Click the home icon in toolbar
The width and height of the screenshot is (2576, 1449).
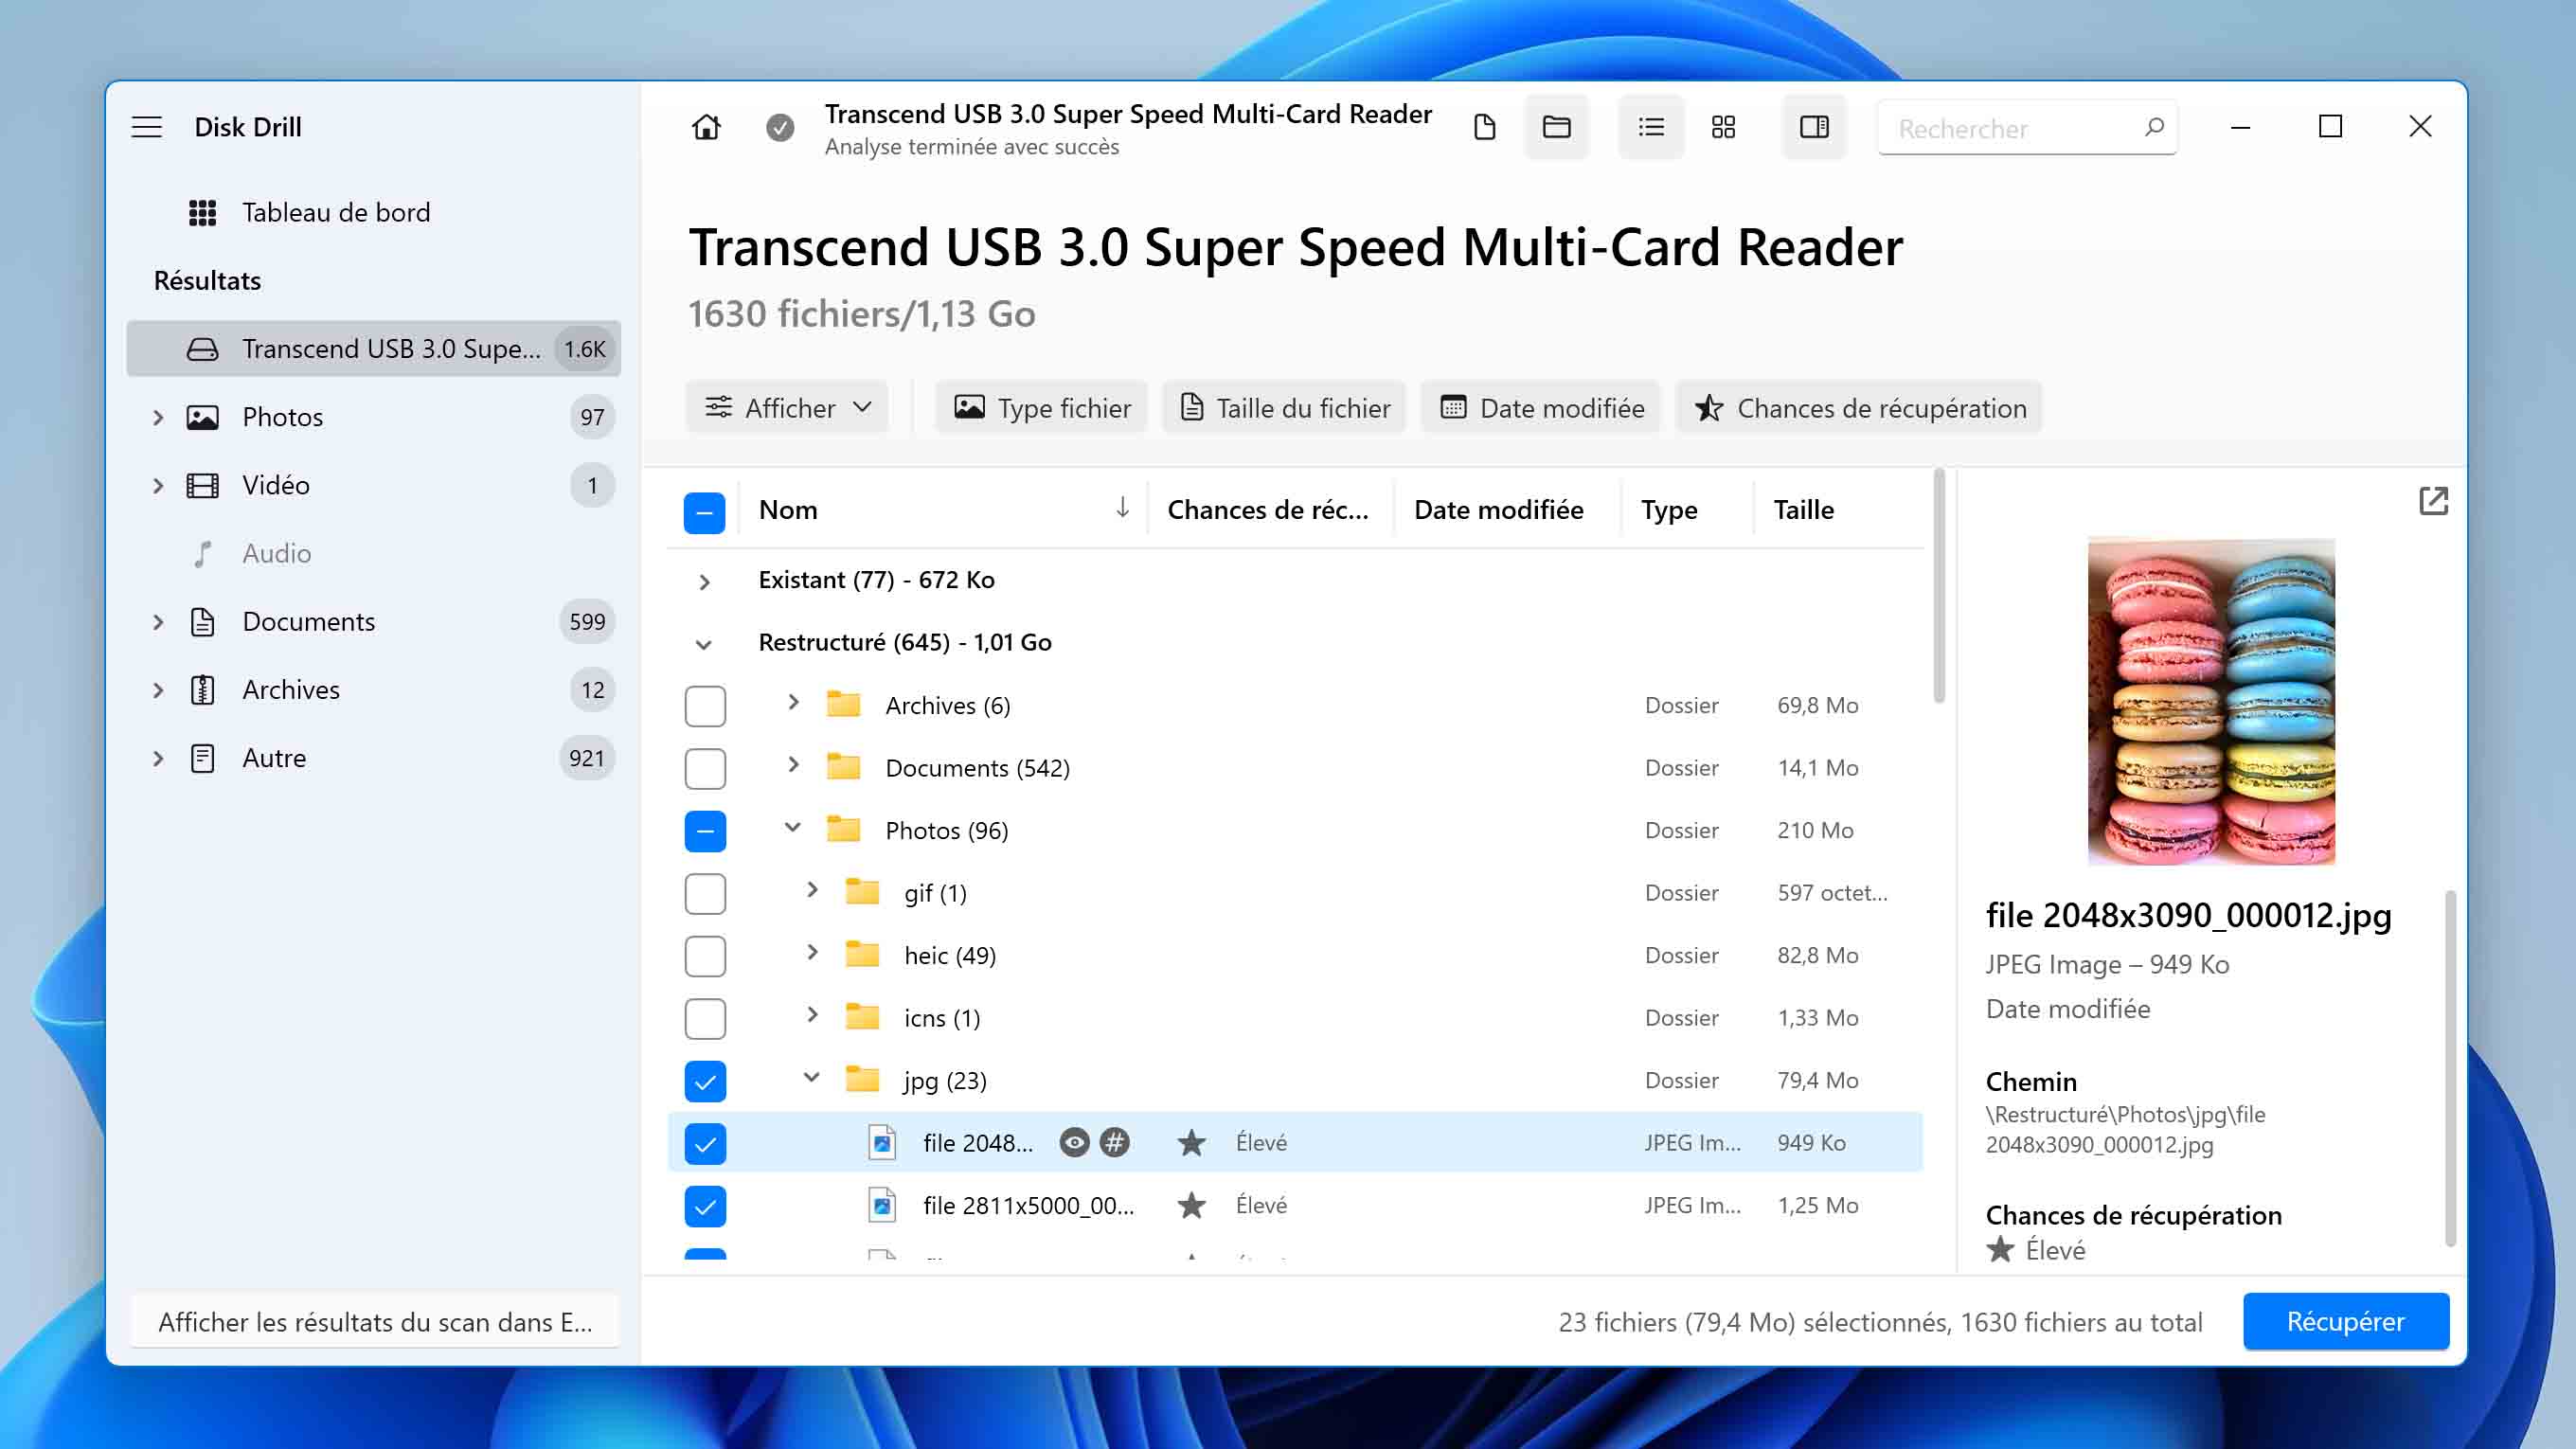[706, 127]
